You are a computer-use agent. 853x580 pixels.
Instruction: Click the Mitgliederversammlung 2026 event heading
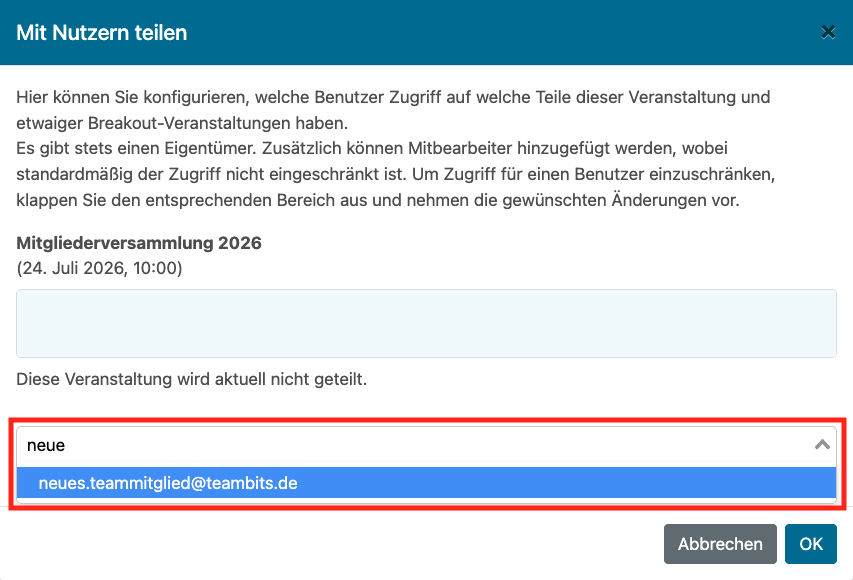pos(139,243)
